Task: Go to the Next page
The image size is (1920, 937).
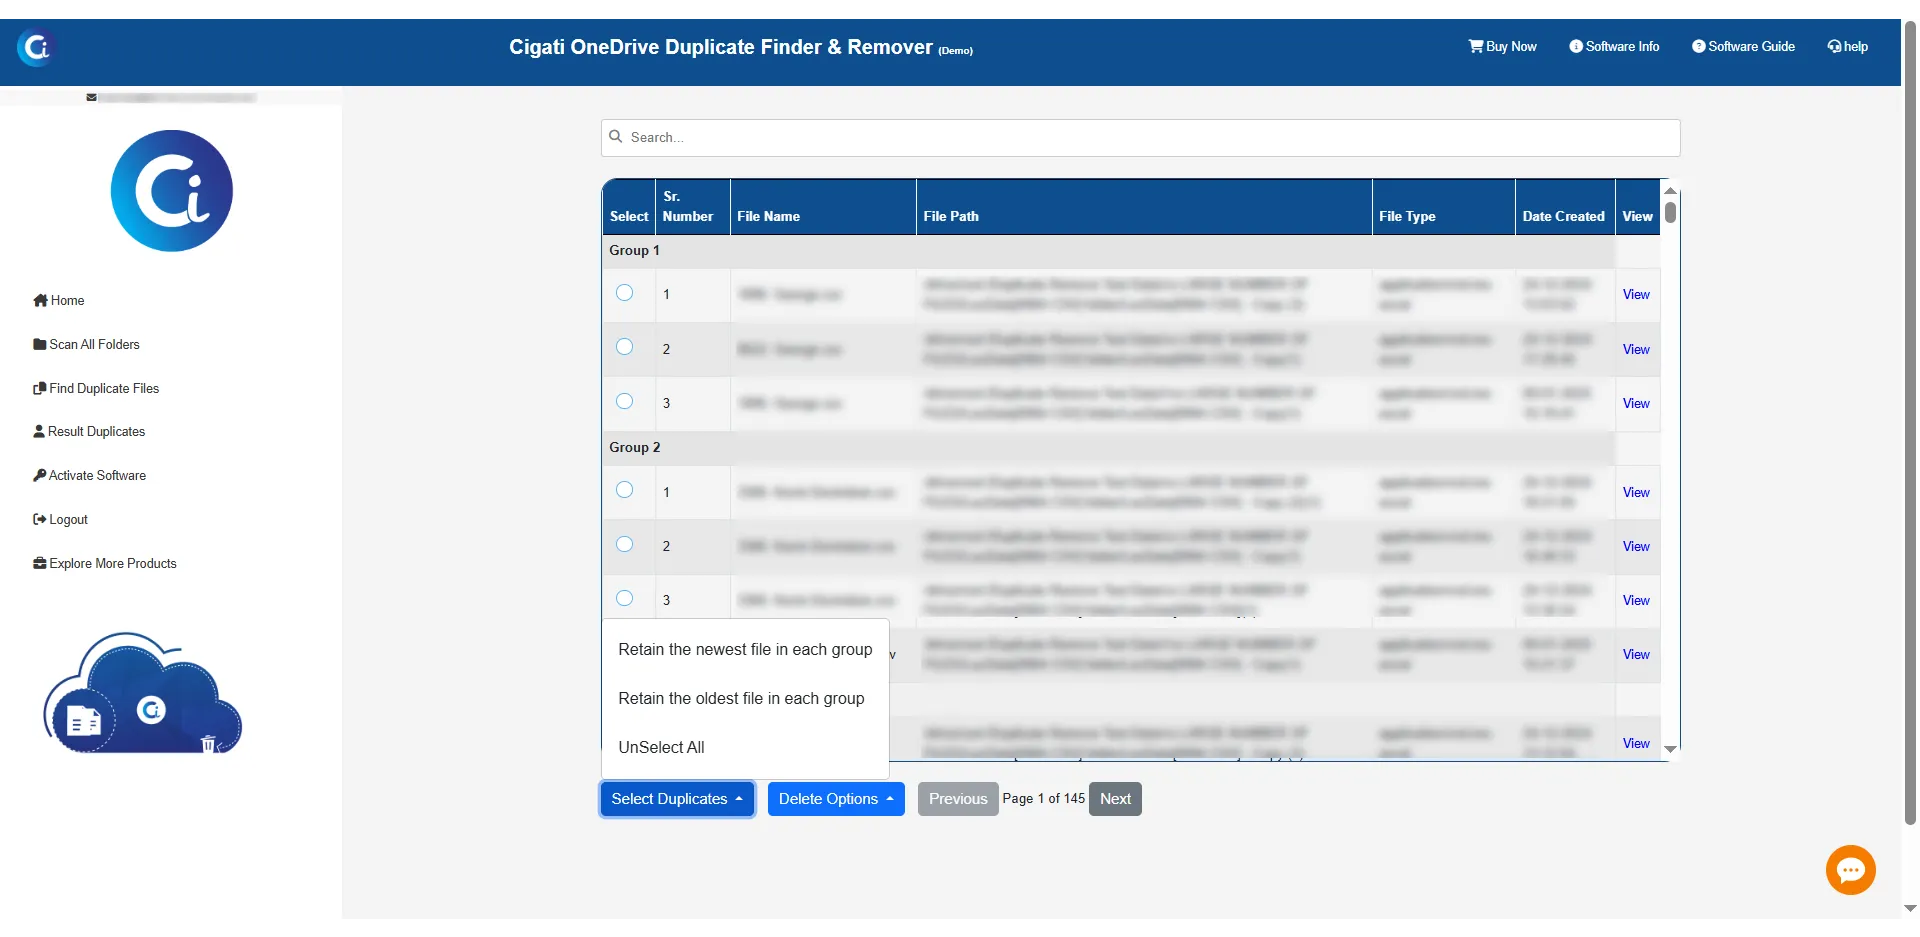Action: tap(1115, 799)
